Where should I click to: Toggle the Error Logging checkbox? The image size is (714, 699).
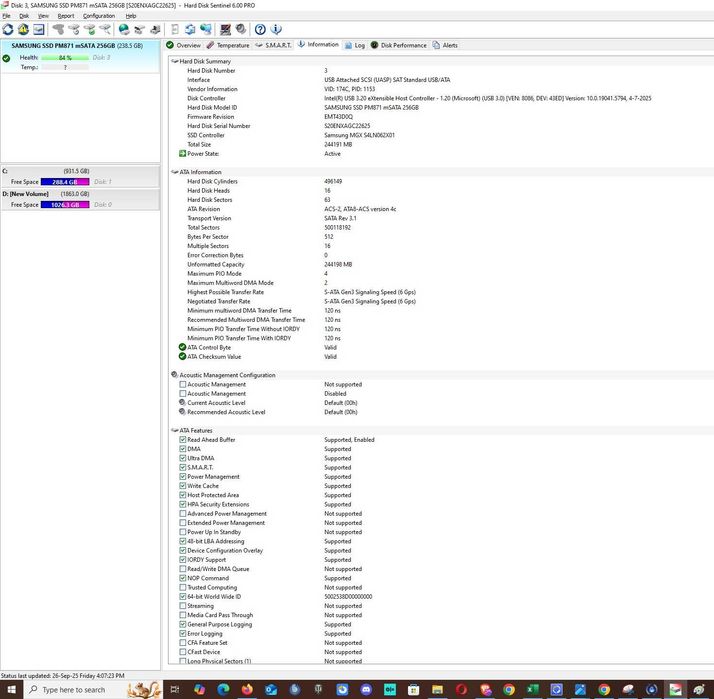(183, 633)
